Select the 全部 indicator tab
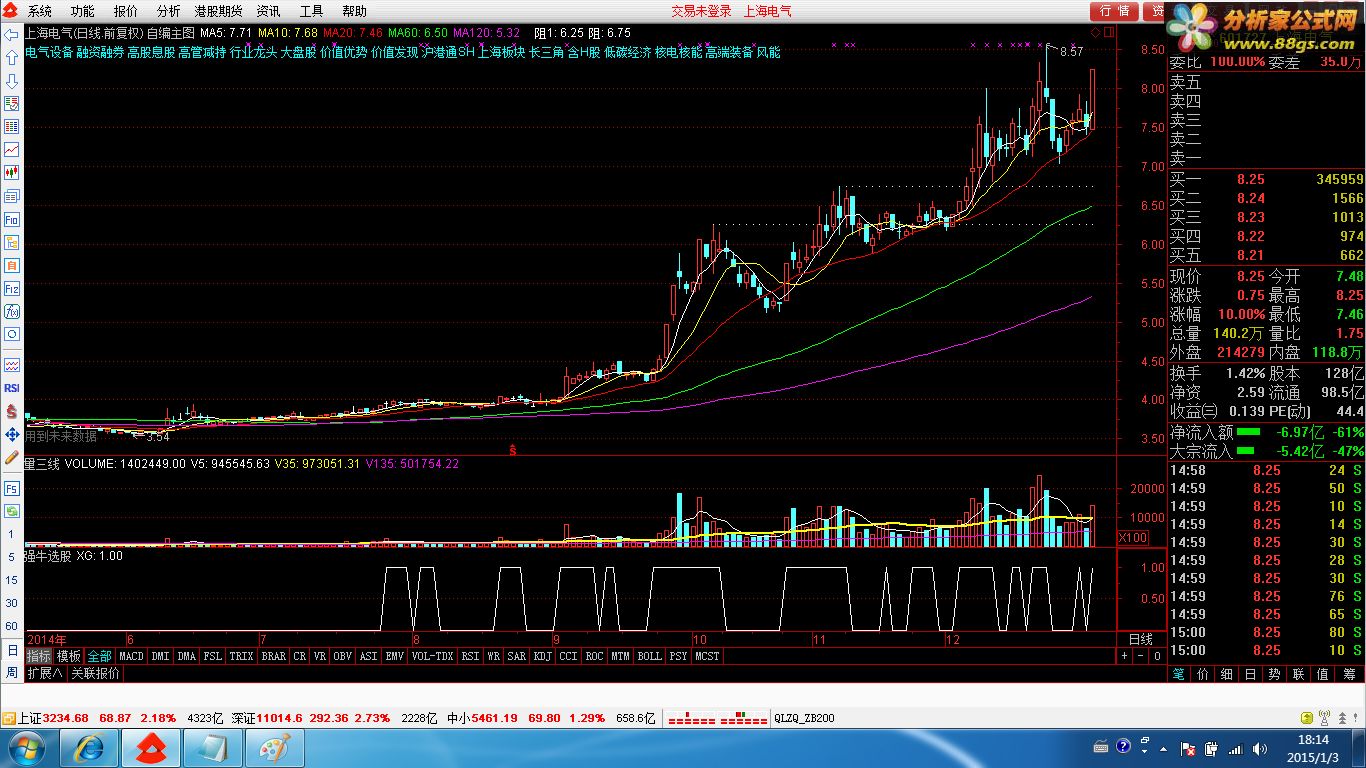This screenshot has height=768, width=1366. (99, 657)
